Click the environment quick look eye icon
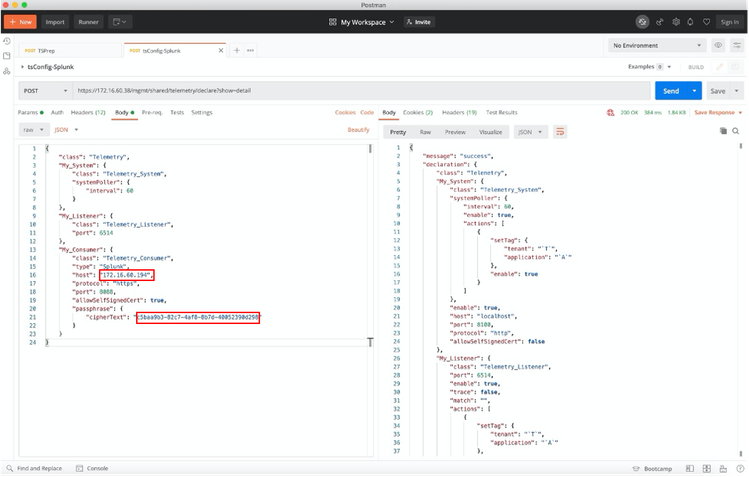749x477 pixels. click(718, 45)
